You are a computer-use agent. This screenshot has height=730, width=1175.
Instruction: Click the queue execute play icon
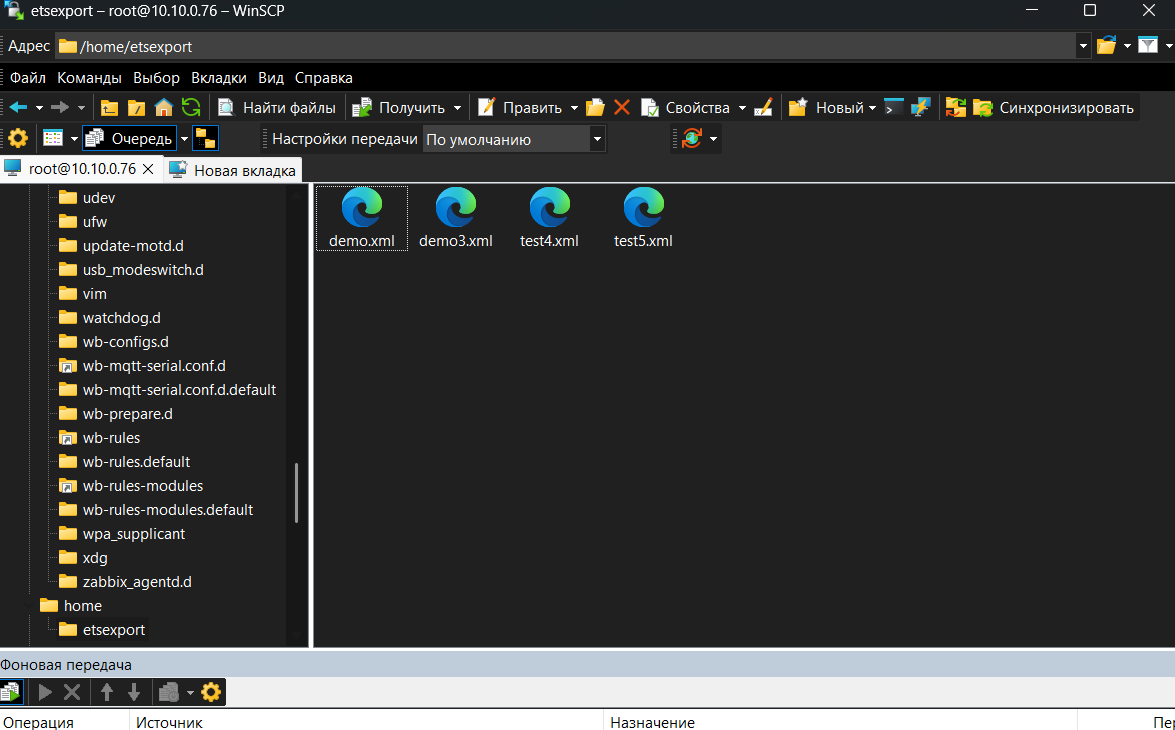(45, 692)
